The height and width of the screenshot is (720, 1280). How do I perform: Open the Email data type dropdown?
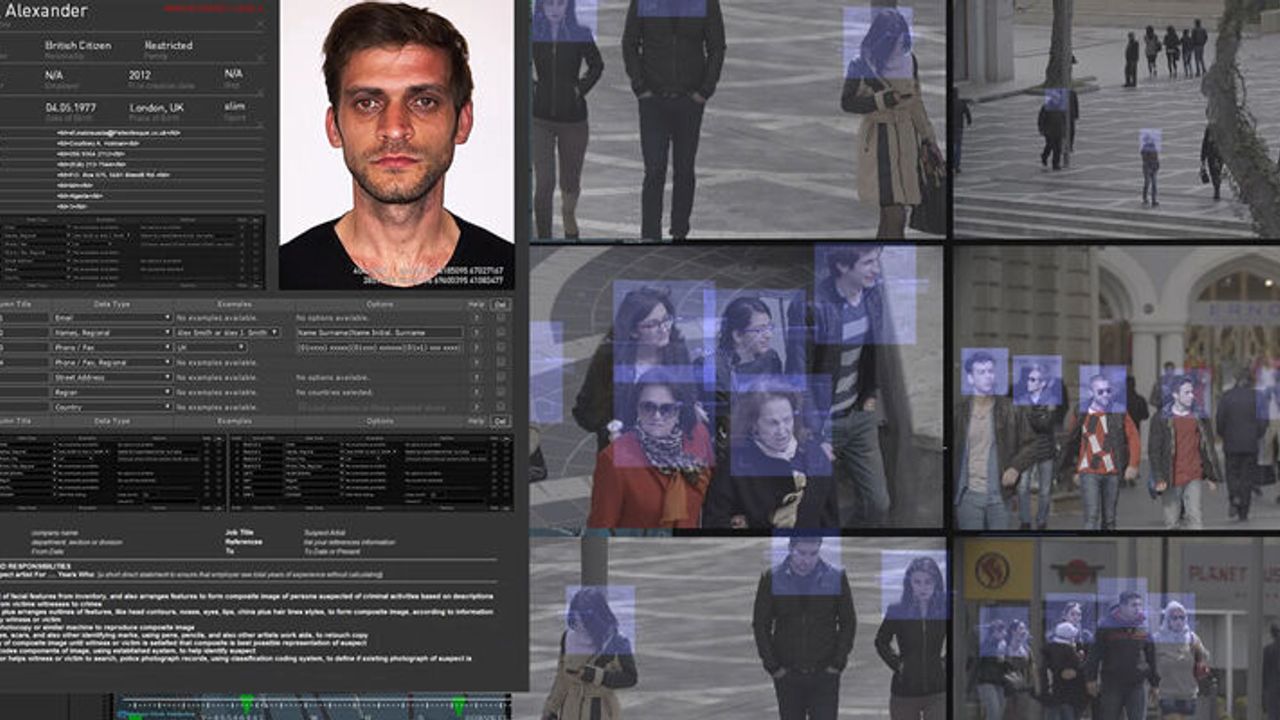click(x=112, y=318)
